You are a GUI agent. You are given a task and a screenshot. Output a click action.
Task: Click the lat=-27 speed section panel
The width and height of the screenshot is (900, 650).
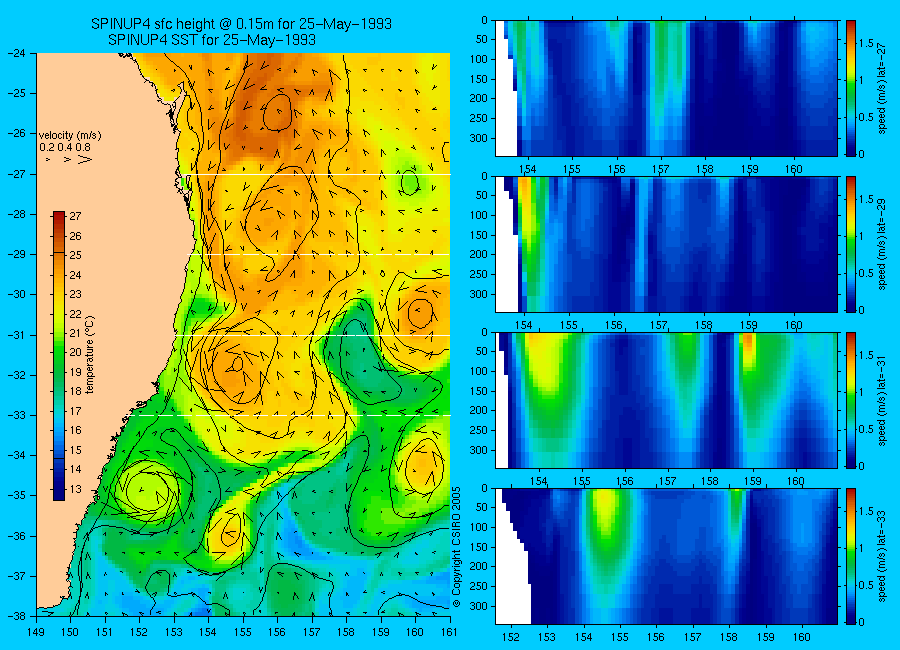(666, 88)
